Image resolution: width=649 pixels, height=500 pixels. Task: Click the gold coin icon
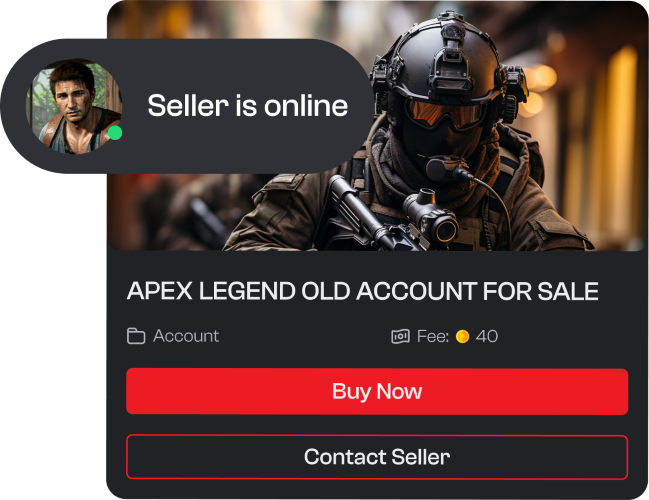(x=462, y=337)
